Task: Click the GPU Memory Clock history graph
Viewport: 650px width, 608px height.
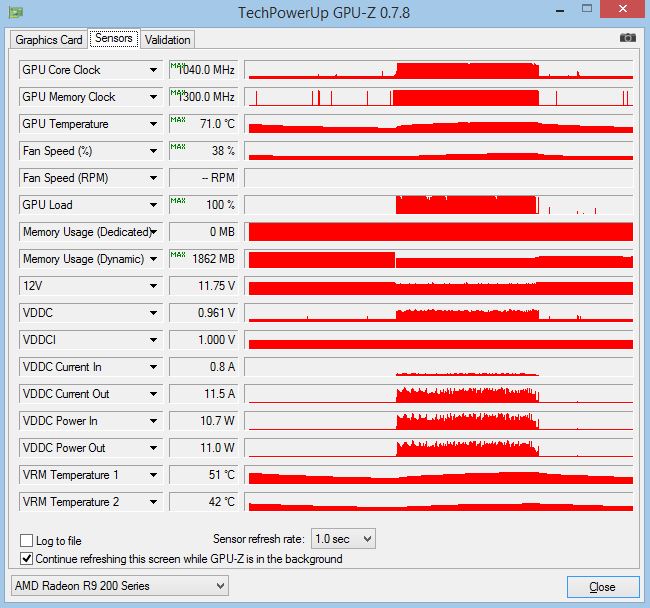Action: point(439,97)
